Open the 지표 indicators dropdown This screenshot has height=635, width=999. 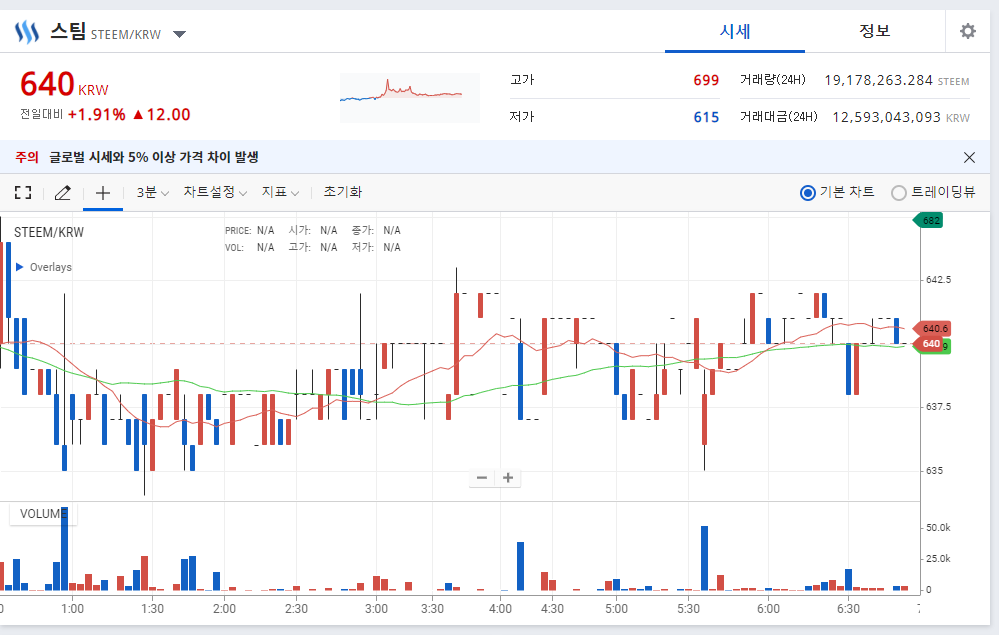point(280,192)
